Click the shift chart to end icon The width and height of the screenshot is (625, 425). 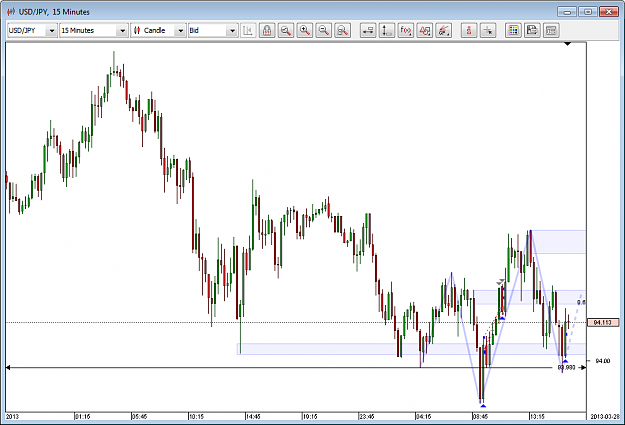point(248,30)
